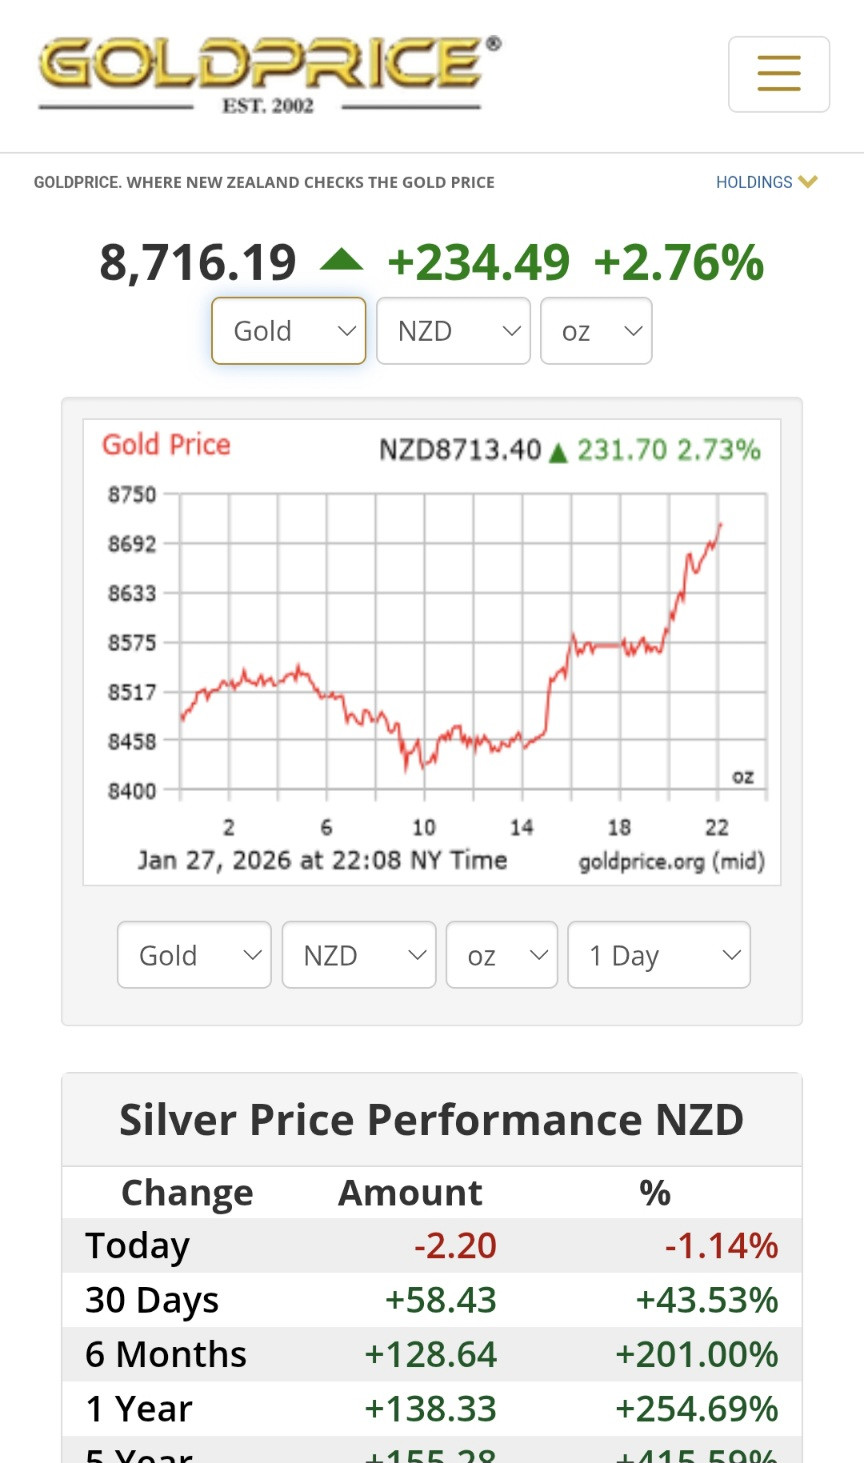Open the 1 Day timeframe dropdown
This screenshot has height=1463, width=864.
659,955
